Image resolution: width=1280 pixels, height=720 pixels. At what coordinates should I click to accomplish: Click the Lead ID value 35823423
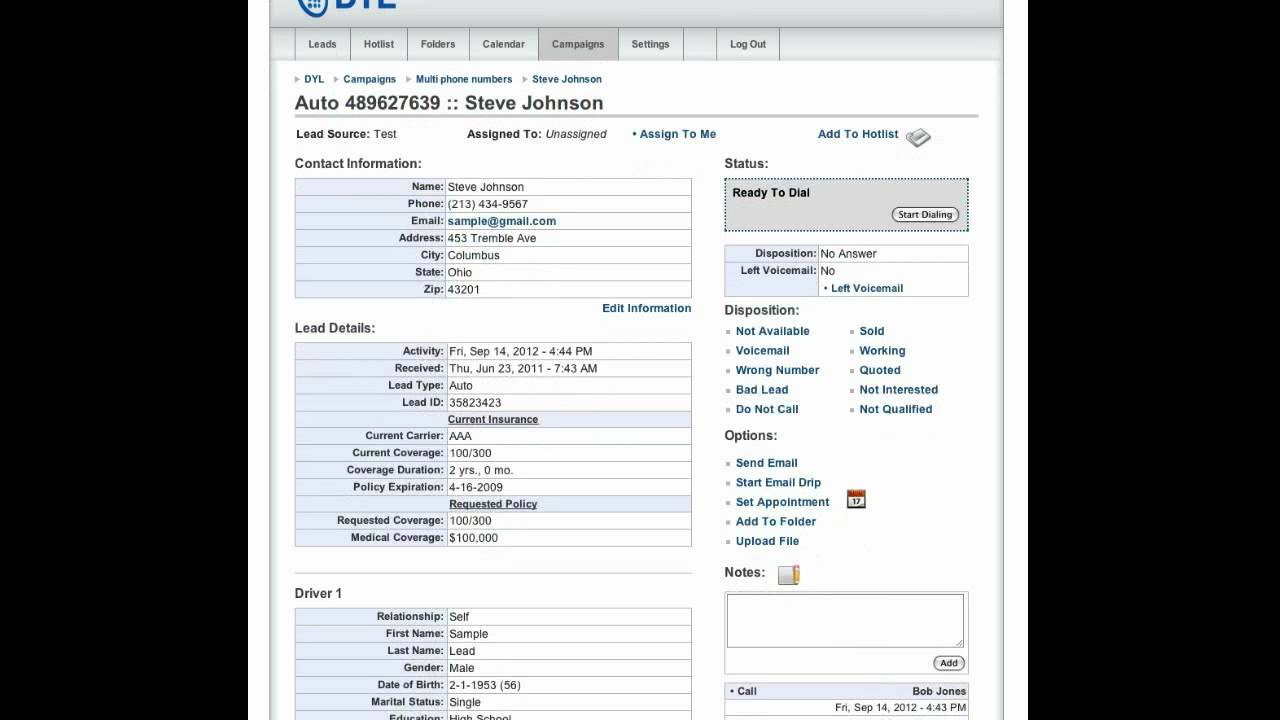[x=475, y=402]
